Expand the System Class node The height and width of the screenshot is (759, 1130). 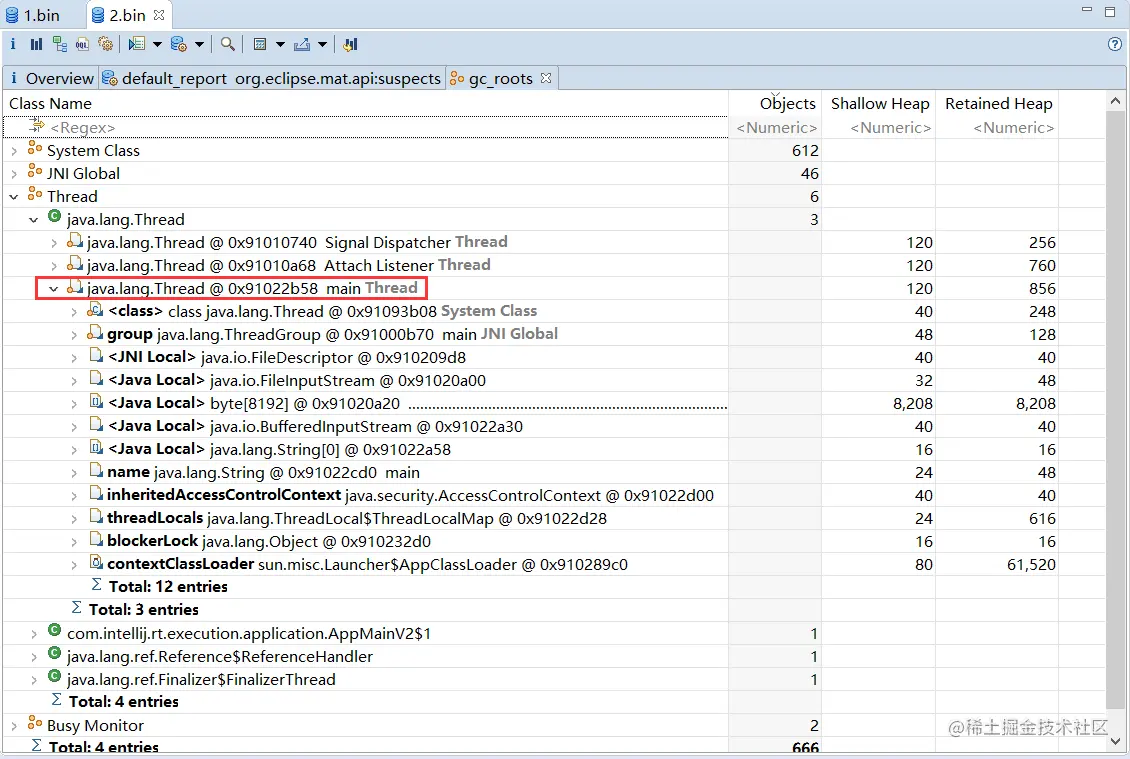click(x=14, y=151)
